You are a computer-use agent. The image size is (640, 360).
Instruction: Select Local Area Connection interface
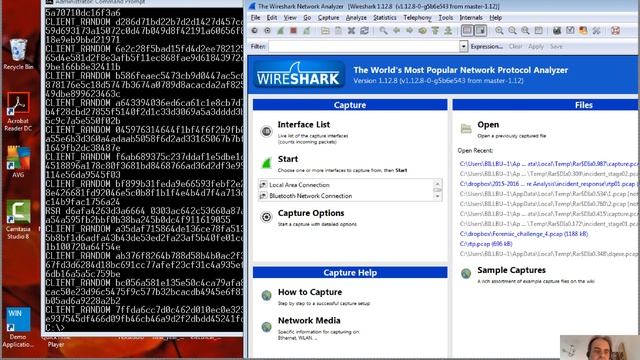pyautogui.click(x=299, y=185)
